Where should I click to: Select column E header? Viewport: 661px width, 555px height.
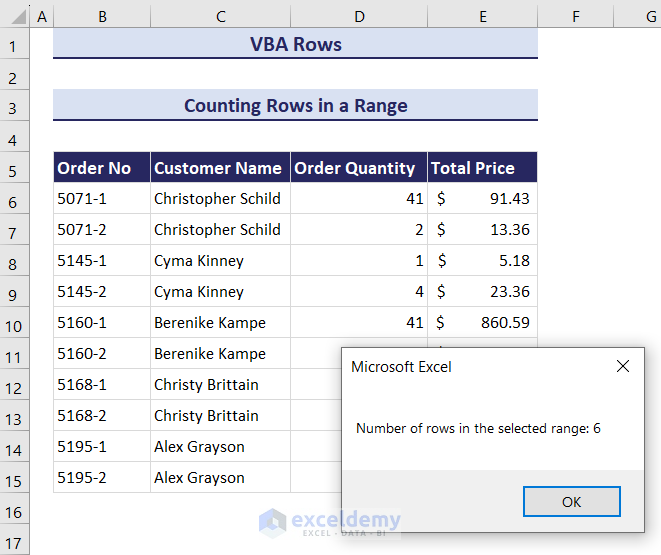tap(483, 17)
